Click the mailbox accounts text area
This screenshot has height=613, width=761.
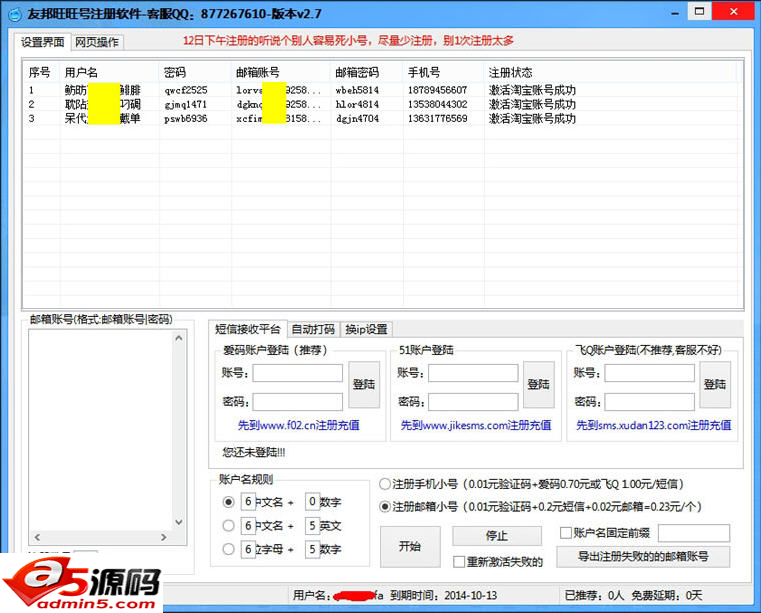tap(101, 430)
